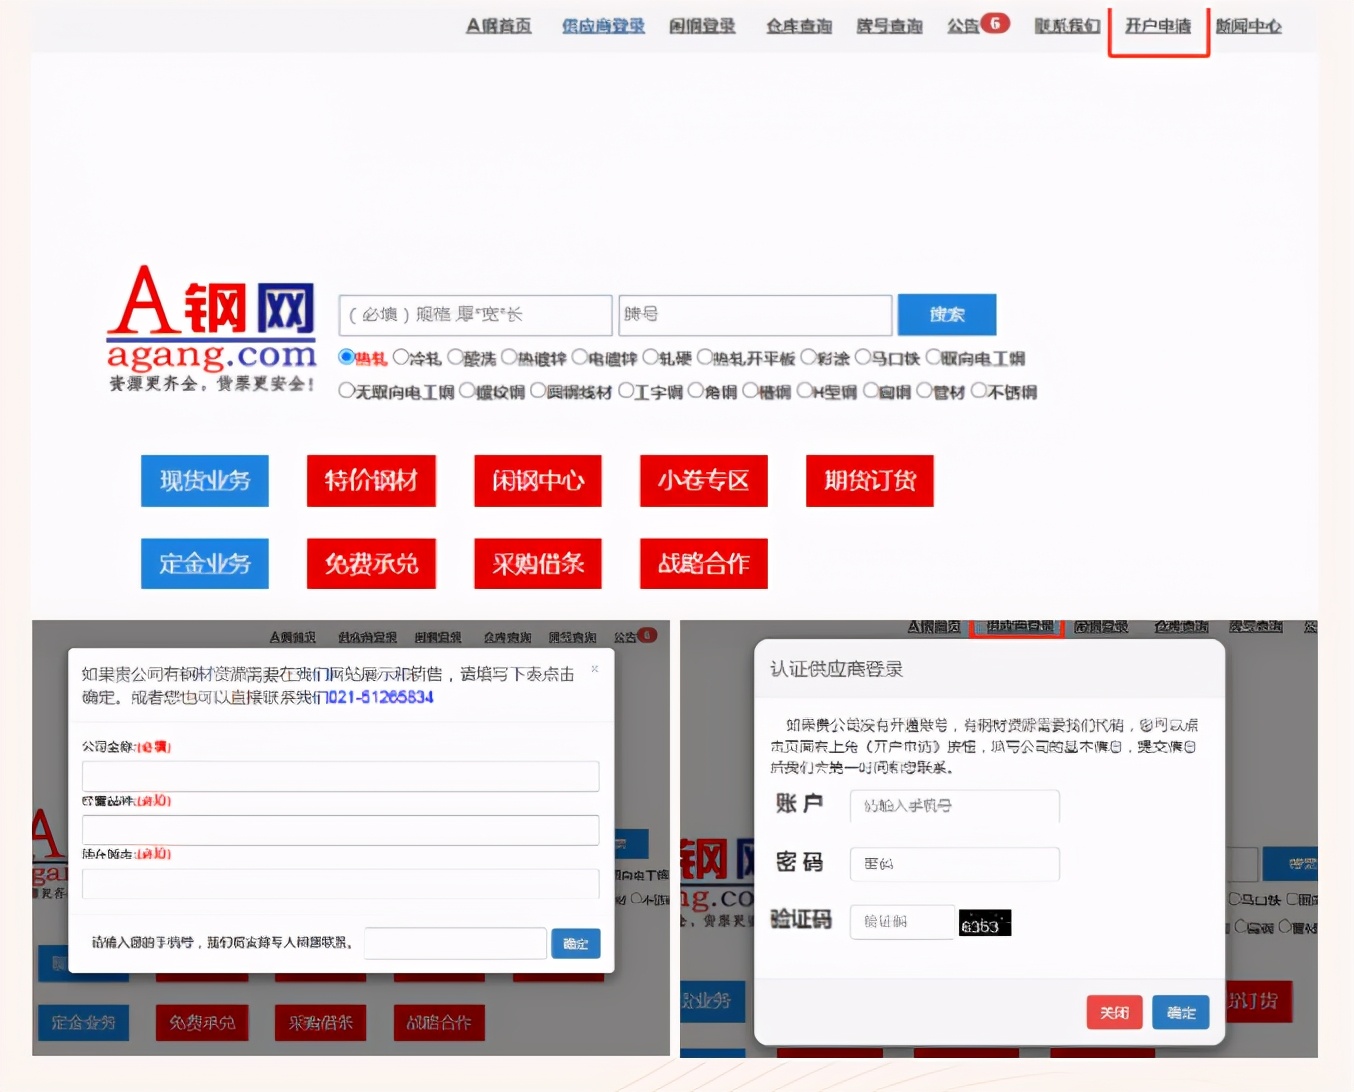Select the 定金业务 tile
This screenshot has height=1092, width=1354.
204,563
